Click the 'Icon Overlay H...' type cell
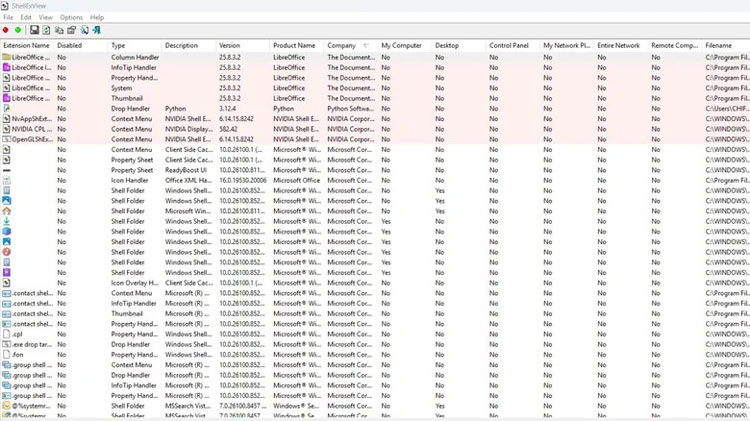 [135, 283]
